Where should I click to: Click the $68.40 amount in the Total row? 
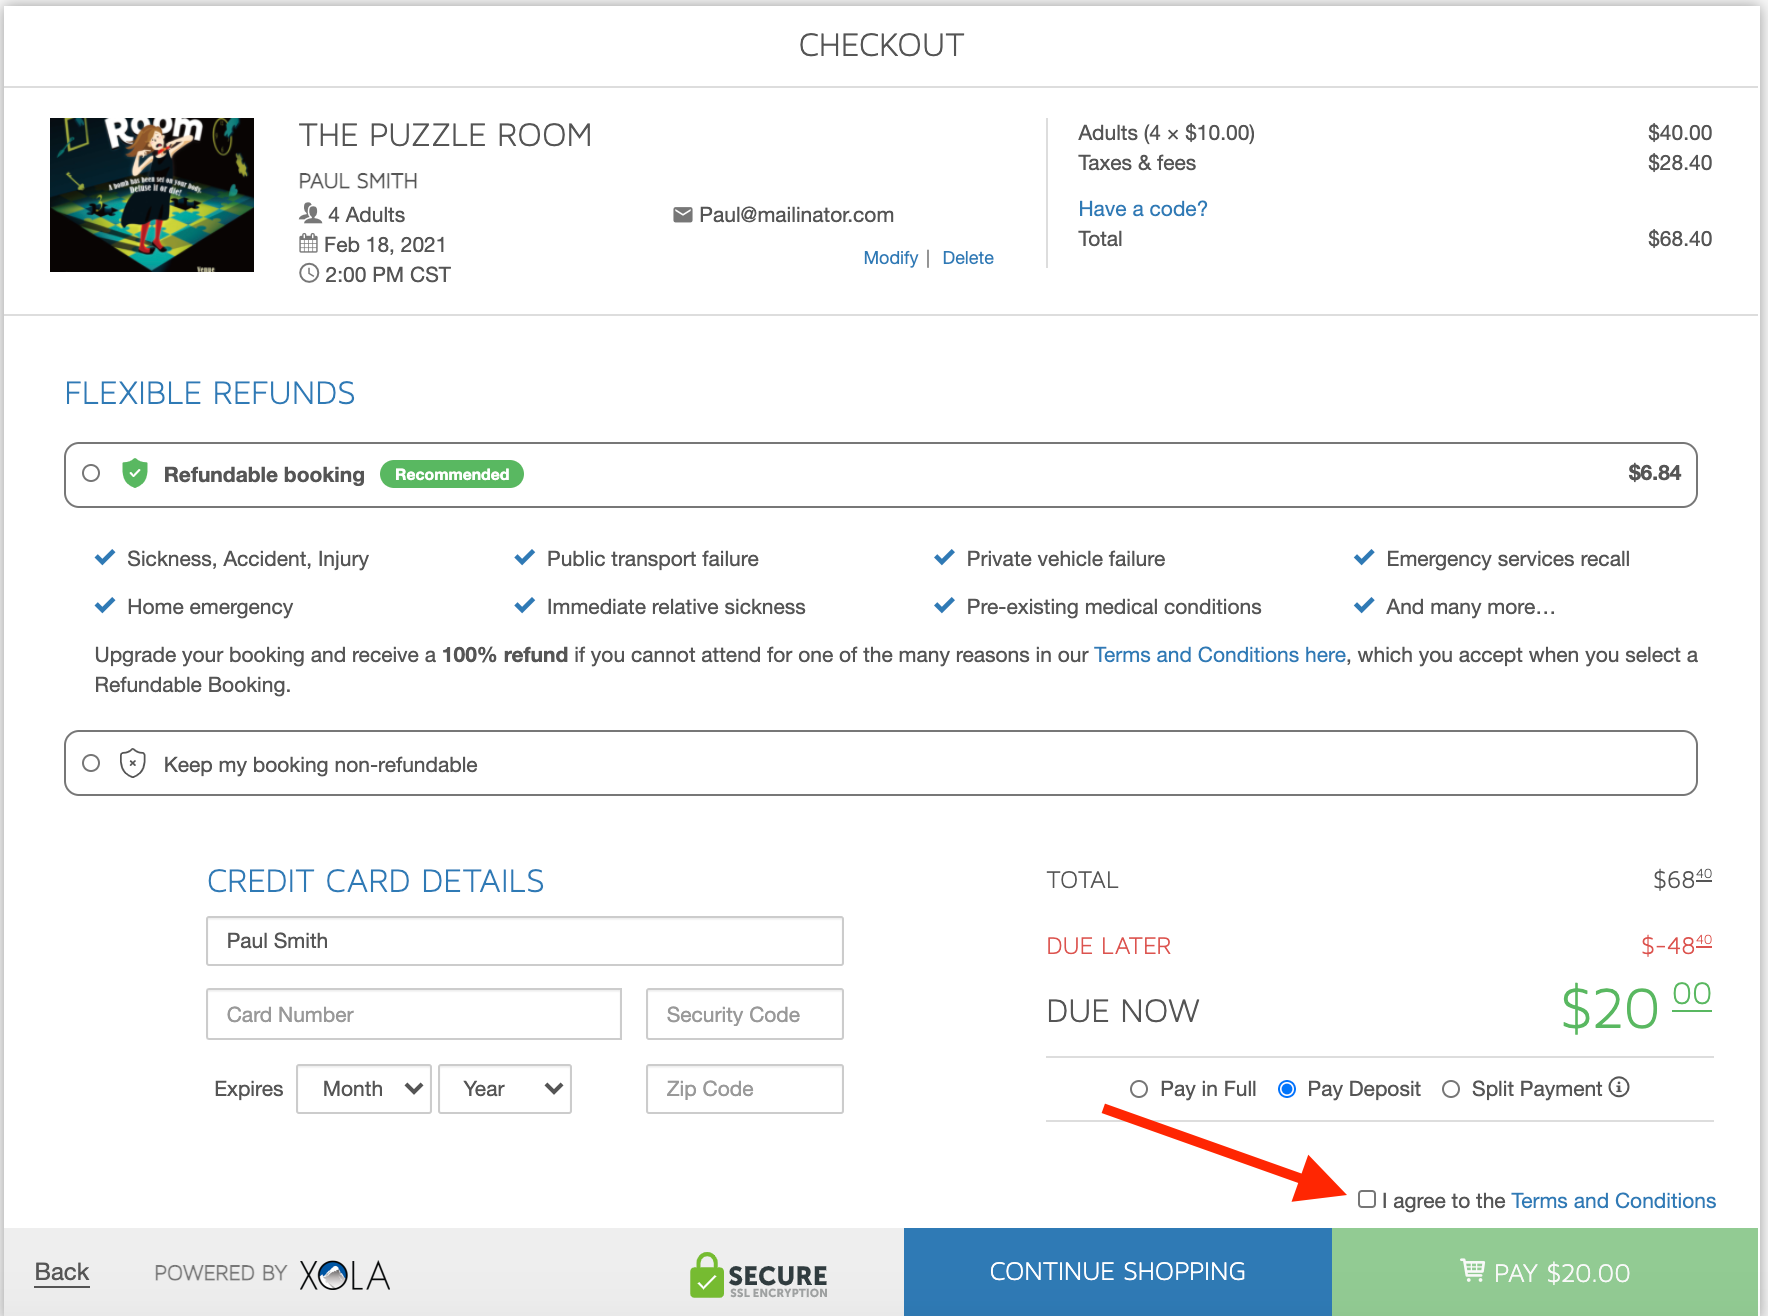(x=1680, y=239)
